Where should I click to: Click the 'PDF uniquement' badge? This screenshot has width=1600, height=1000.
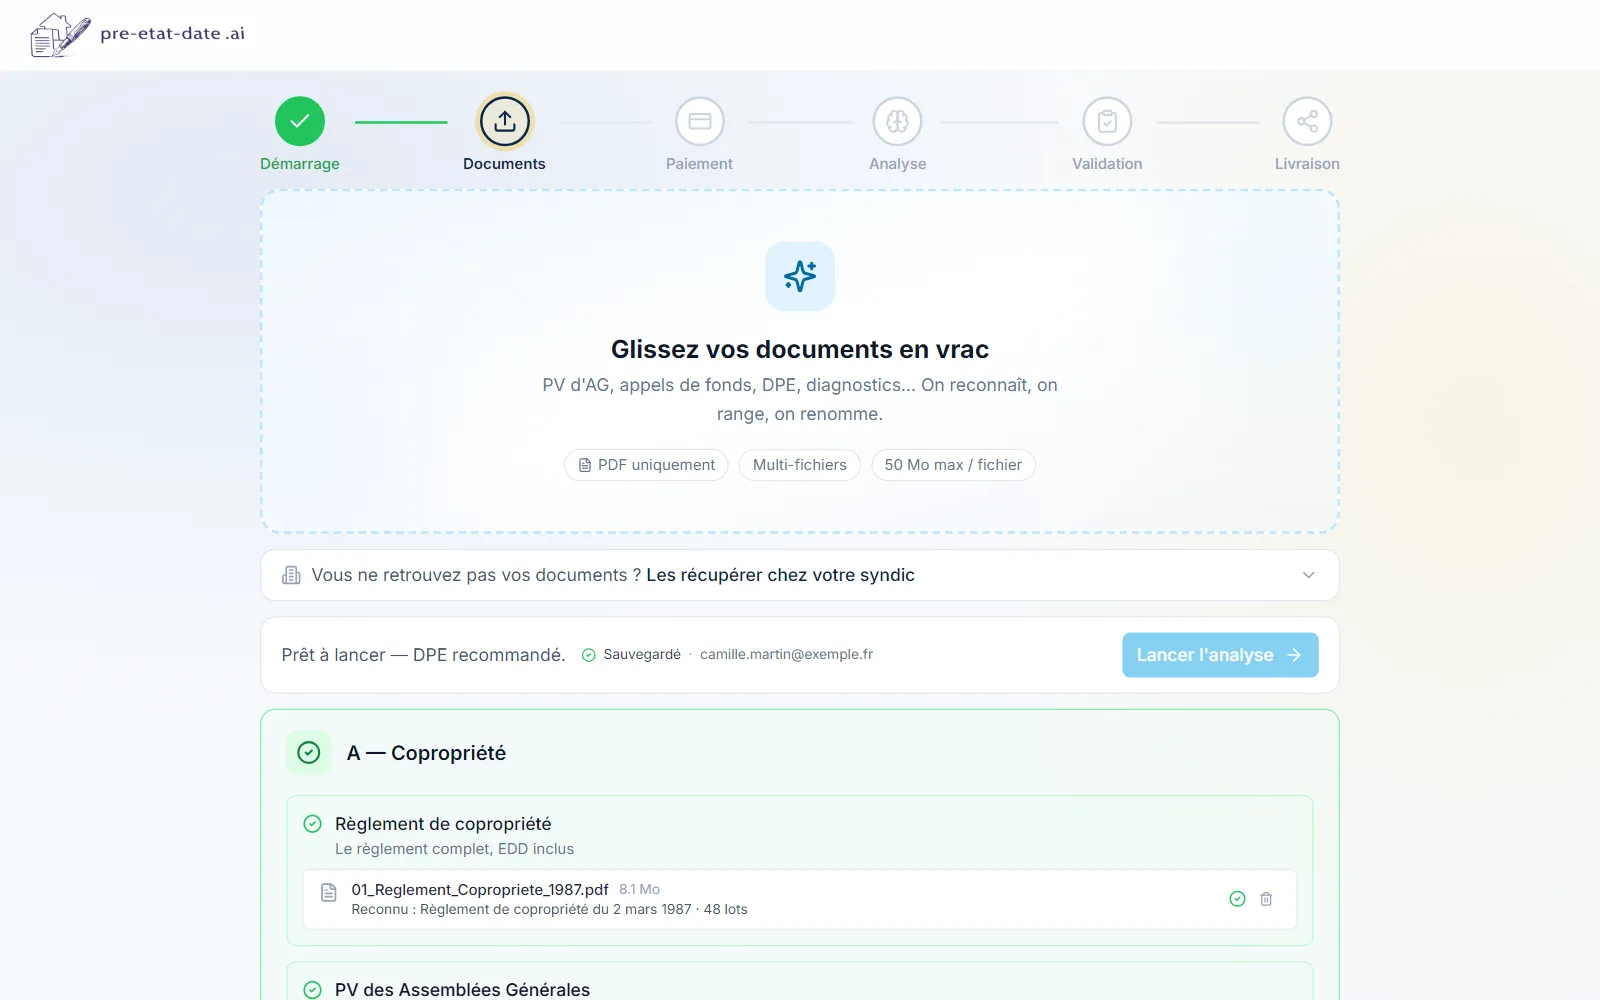(646, 465)
